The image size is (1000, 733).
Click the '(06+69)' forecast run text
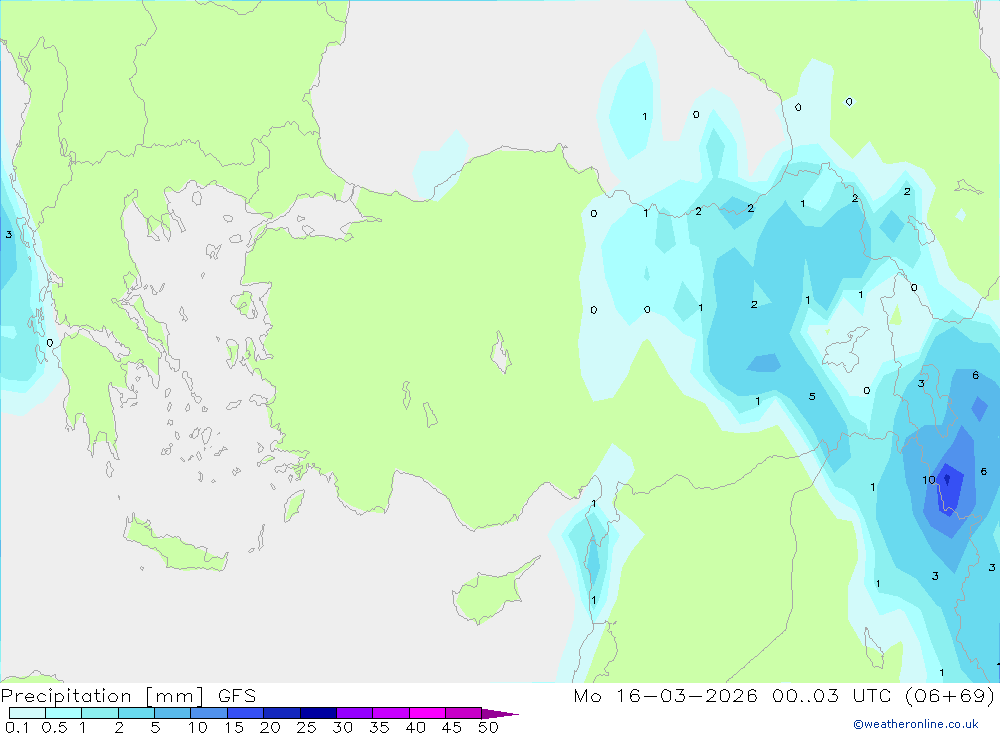pyautogui.click(x=950, y=695)
